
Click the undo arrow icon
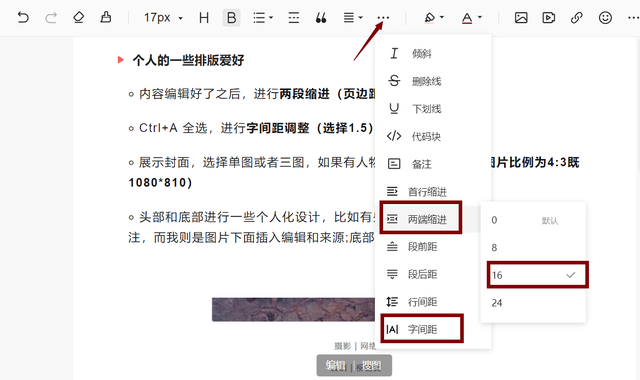point(23,18)
